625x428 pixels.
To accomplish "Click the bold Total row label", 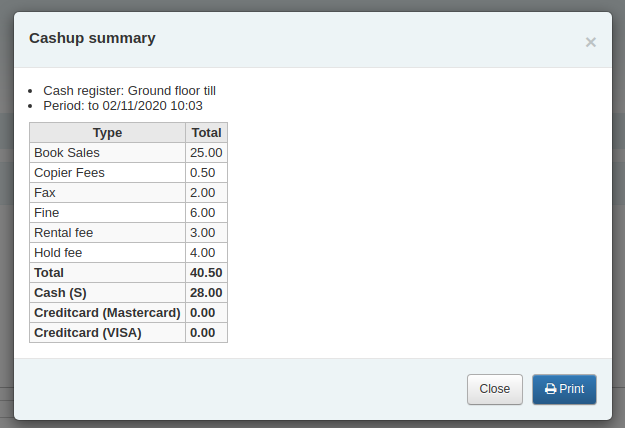I will [x=49, y=273].
